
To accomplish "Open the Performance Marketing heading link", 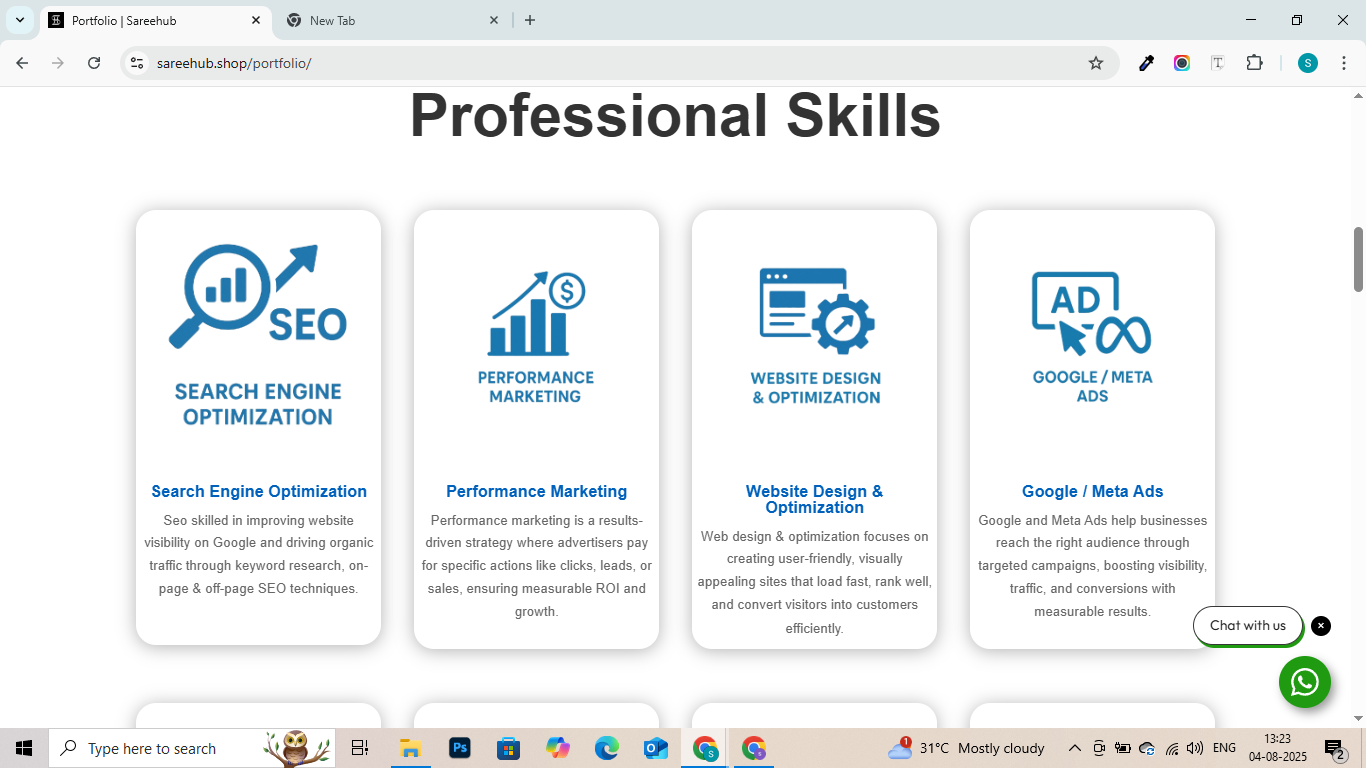I will point(536,491).
